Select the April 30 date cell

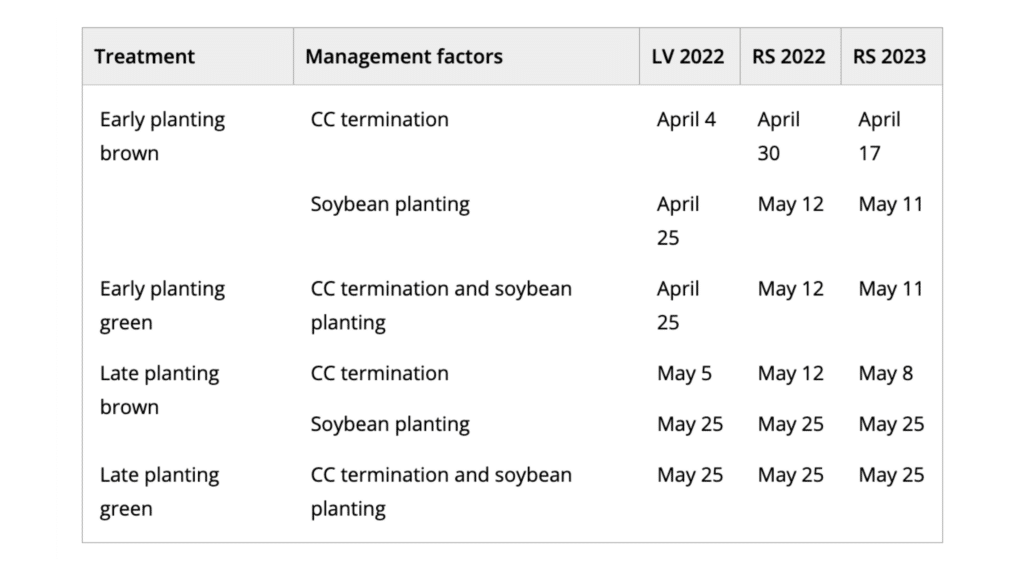(x=778, y=136)
